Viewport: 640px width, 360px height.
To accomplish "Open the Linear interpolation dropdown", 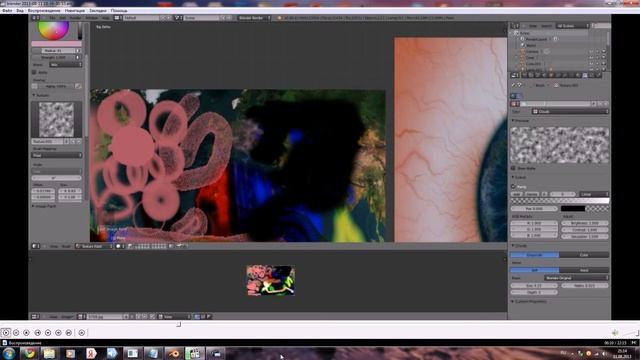I will tap(594, 194).
